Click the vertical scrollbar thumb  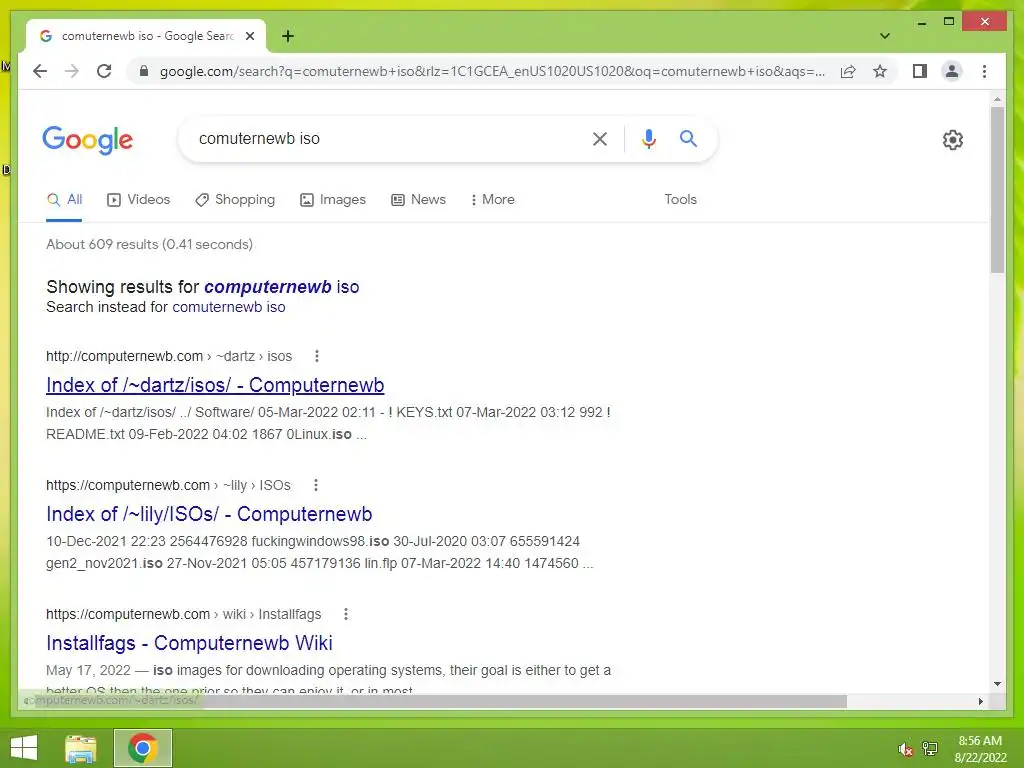pos(997,189)
